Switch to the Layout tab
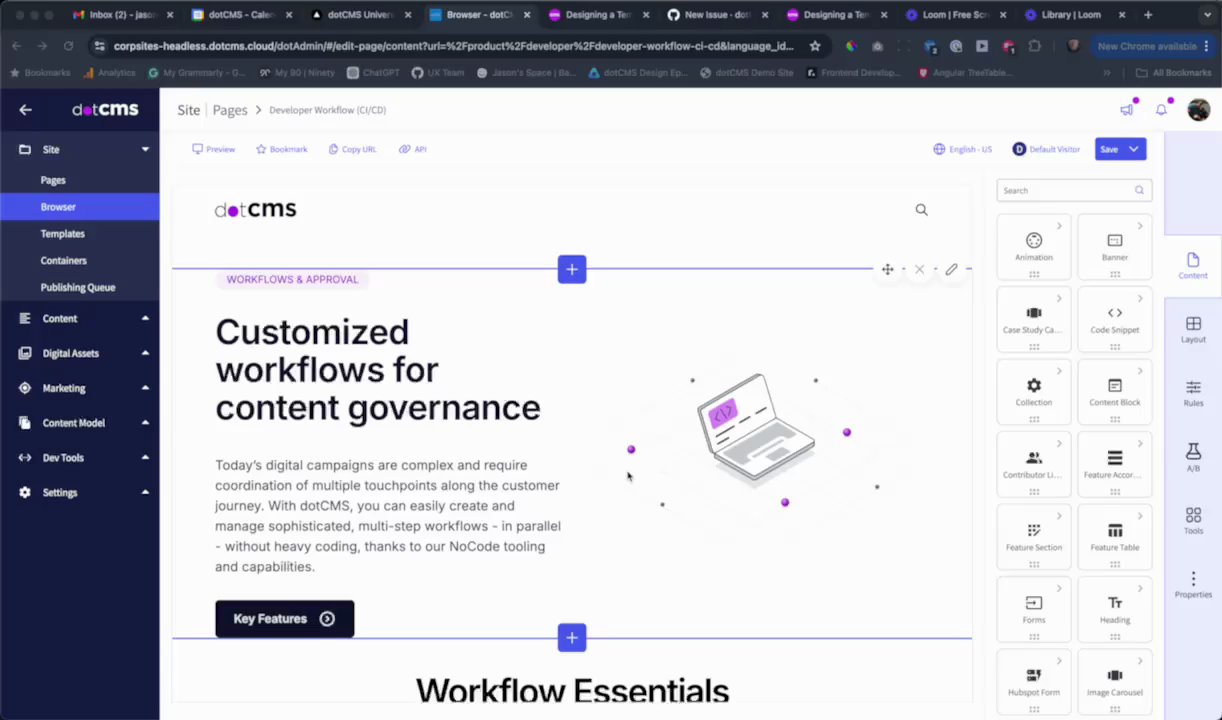The height and width of the screenshot is (720, 1222). (x=1193, y=329)
